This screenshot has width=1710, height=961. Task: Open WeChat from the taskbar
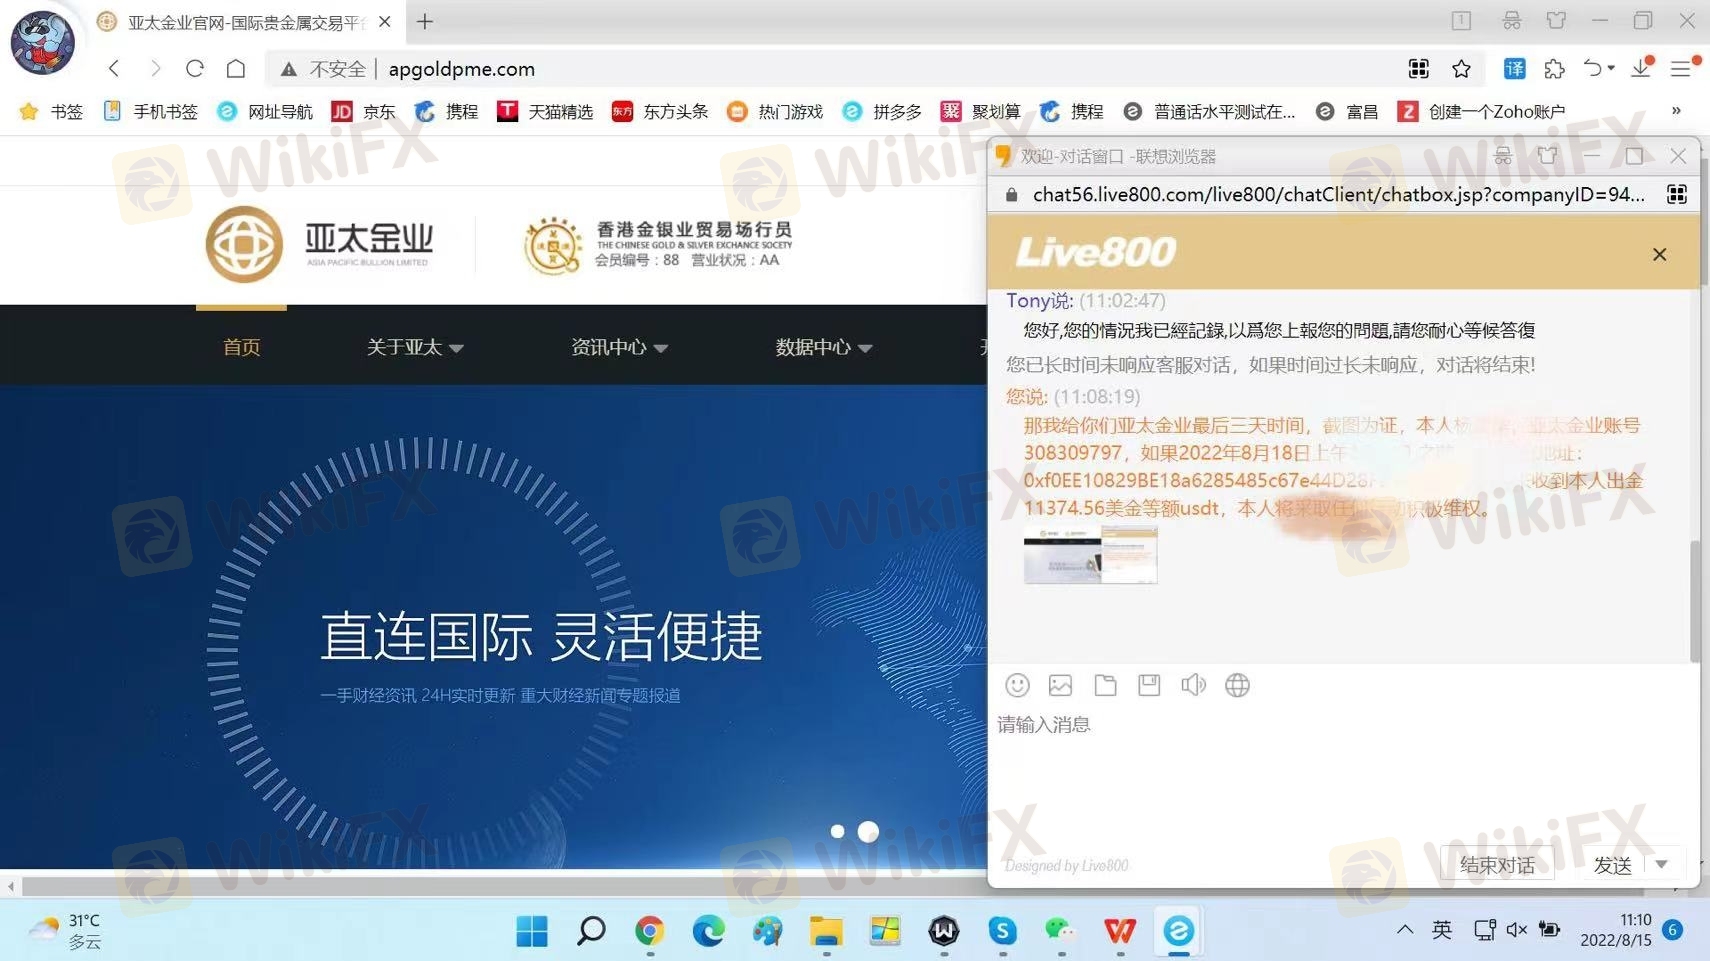click(x=1060, y=931)
